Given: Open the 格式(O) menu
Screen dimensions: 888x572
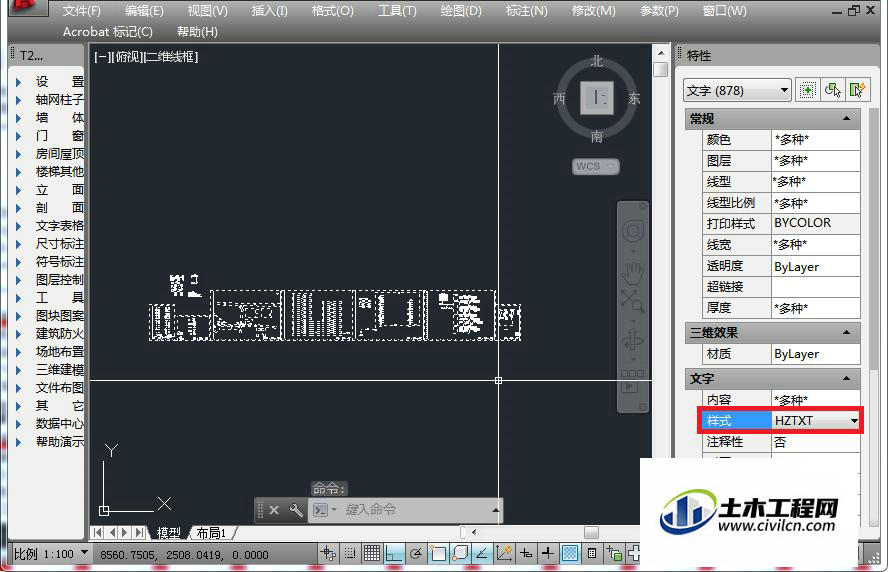Looking at the screenshot, I should tap(332, 11).
